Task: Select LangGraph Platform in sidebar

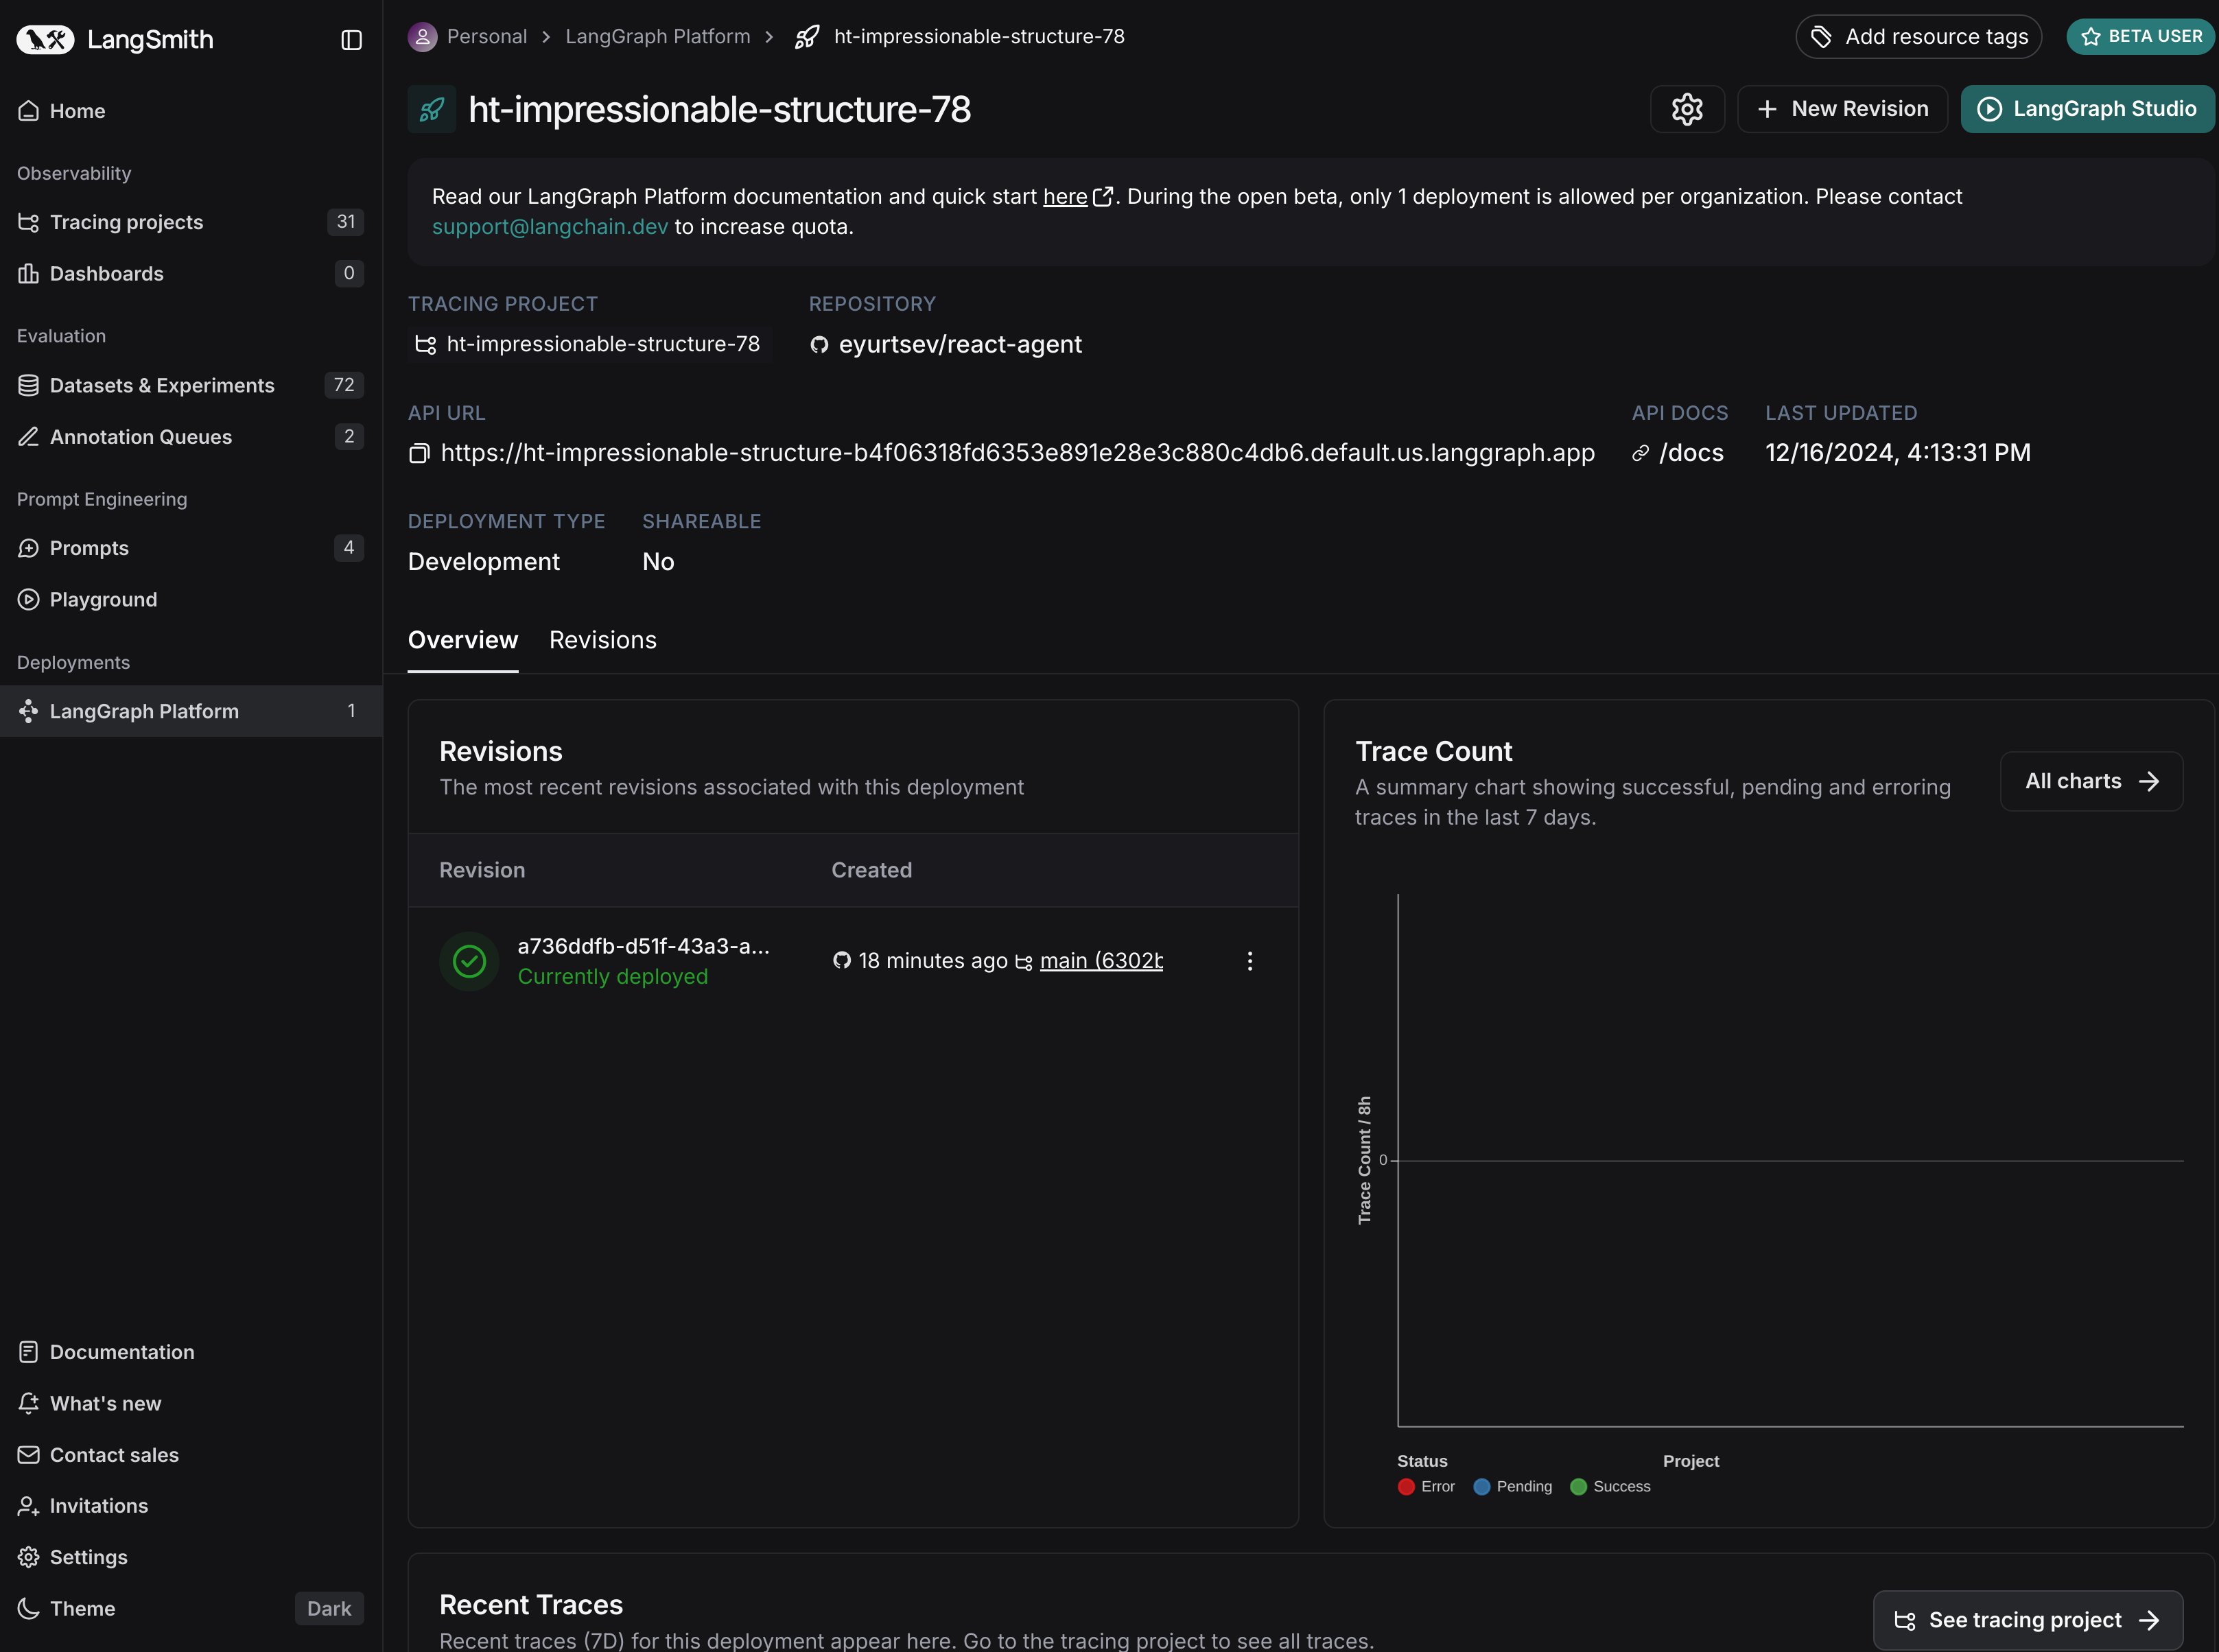Action: click(x=190, y=711)
